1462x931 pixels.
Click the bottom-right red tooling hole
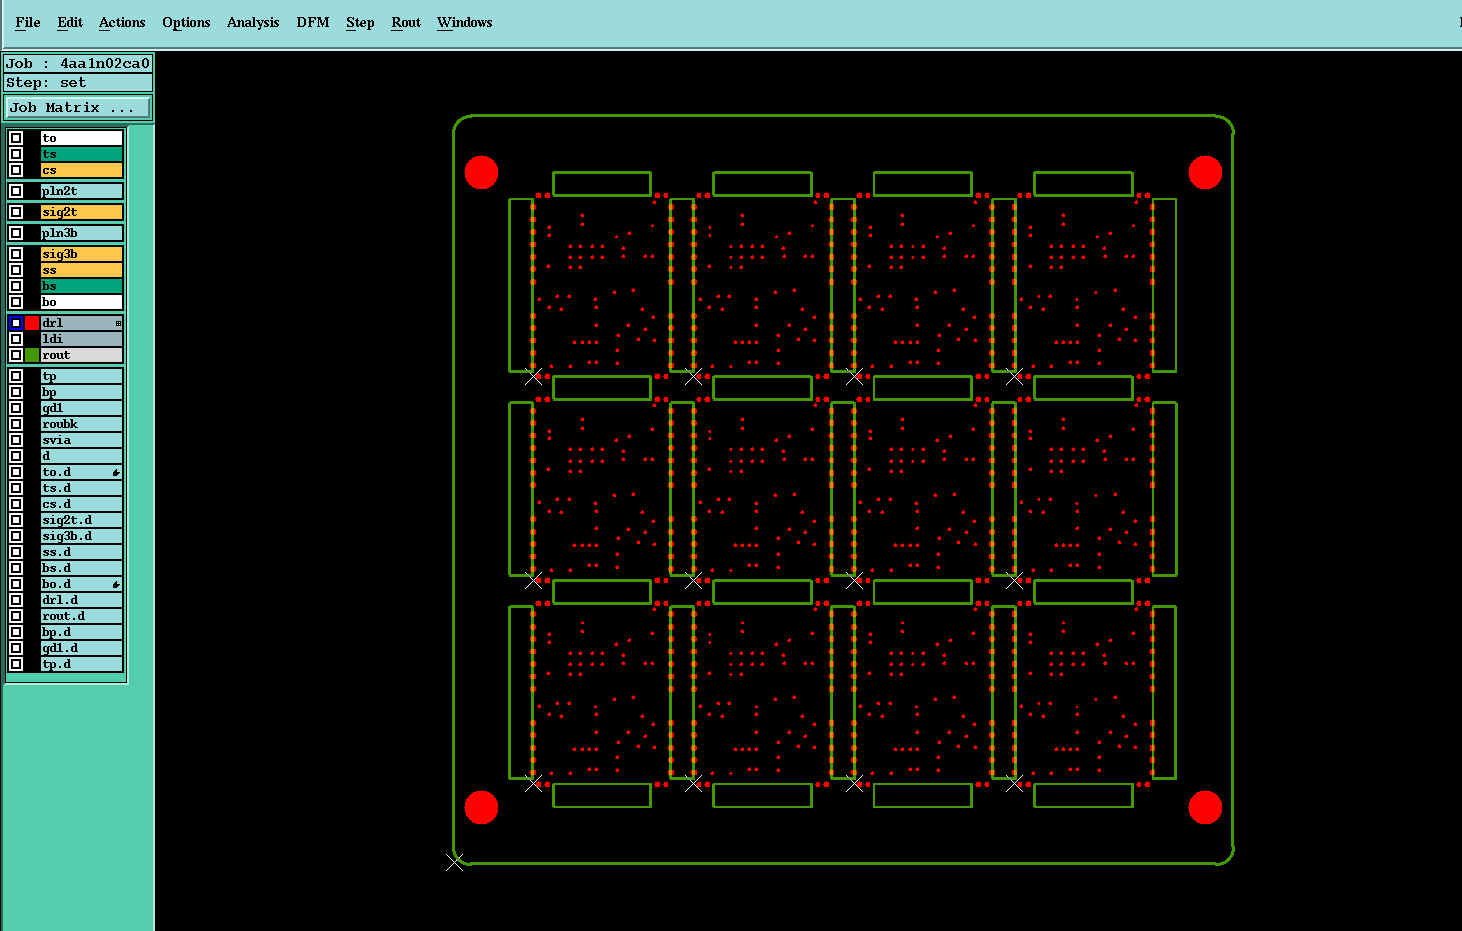coord(1205,807)
